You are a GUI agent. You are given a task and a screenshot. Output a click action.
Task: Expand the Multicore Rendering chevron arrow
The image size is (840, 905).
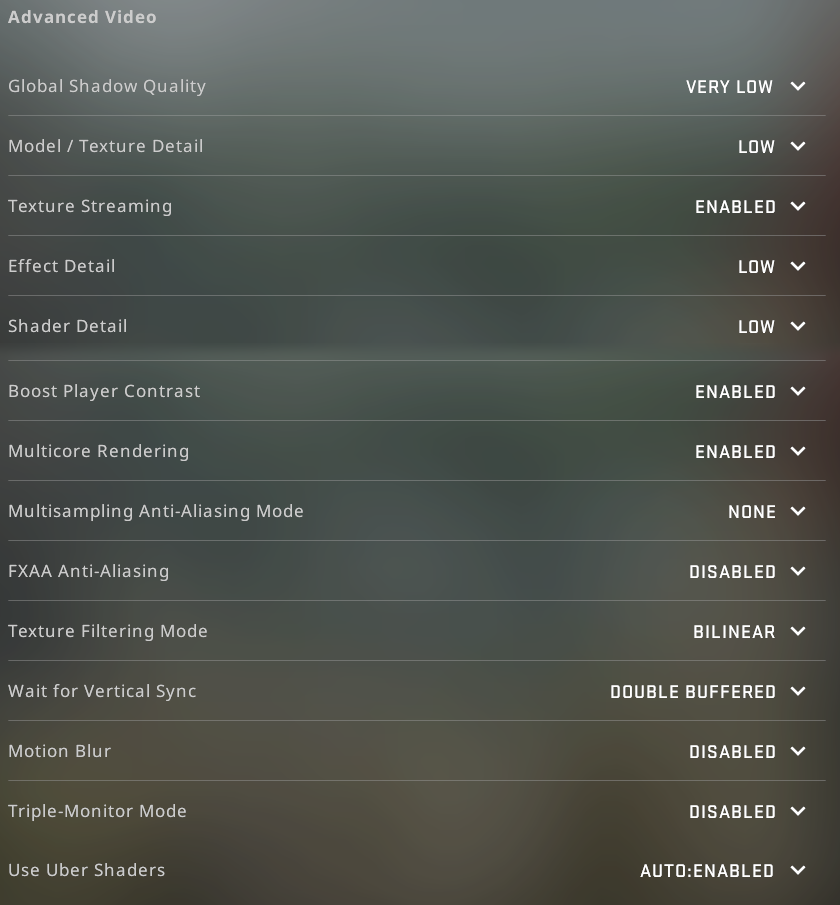click(798, 451)
